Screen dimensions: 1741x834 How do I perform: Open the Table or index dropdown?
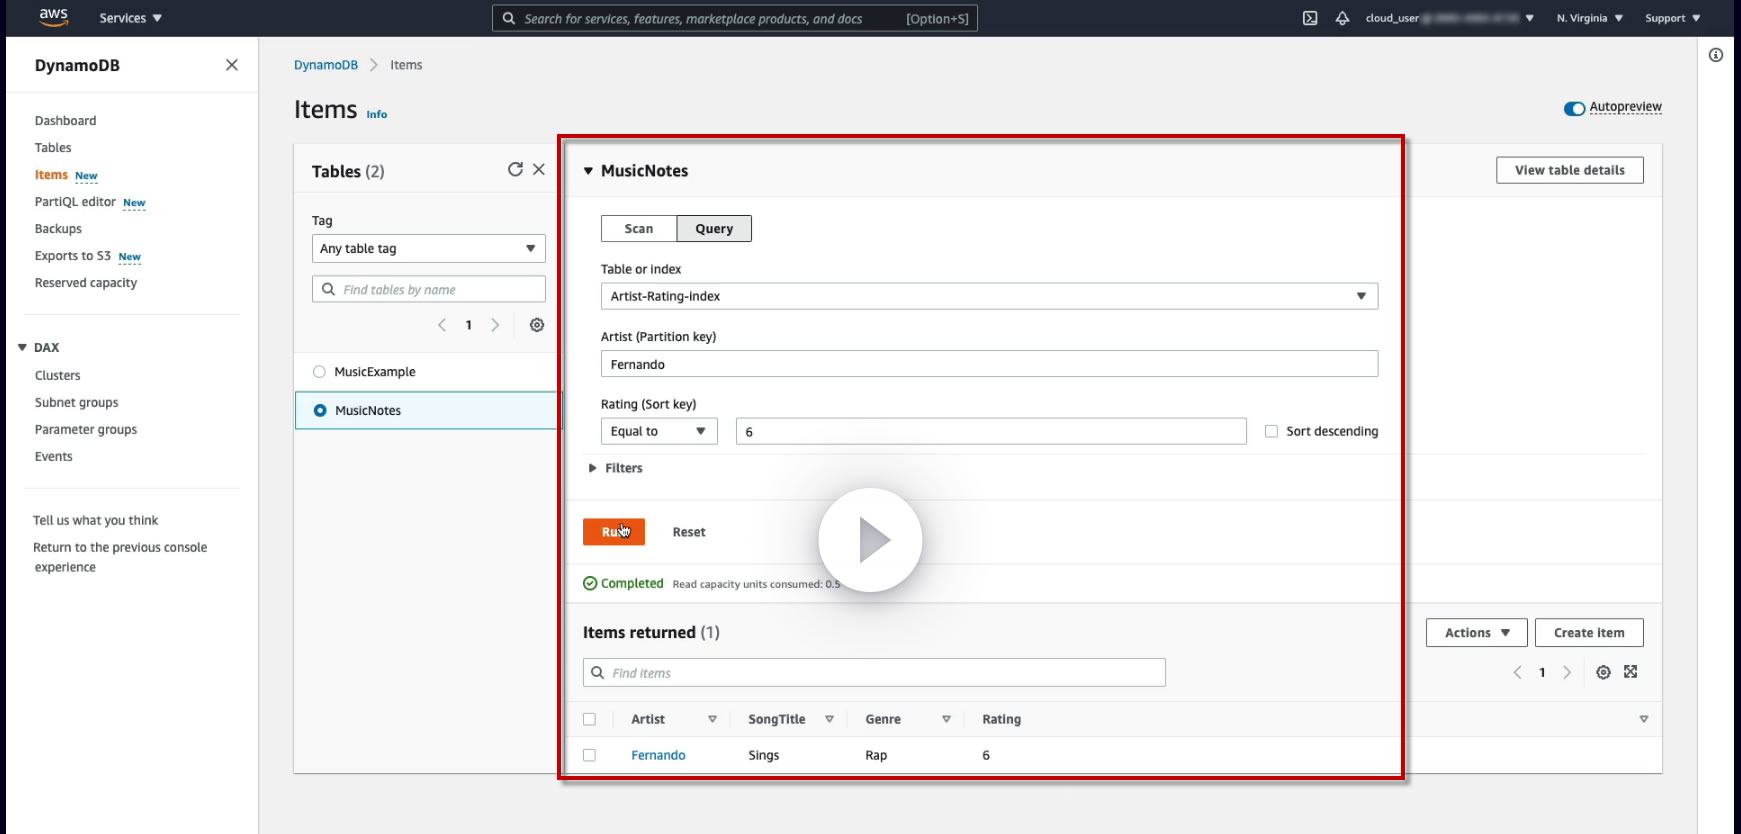pyautogui.click(x=989, y=296)
